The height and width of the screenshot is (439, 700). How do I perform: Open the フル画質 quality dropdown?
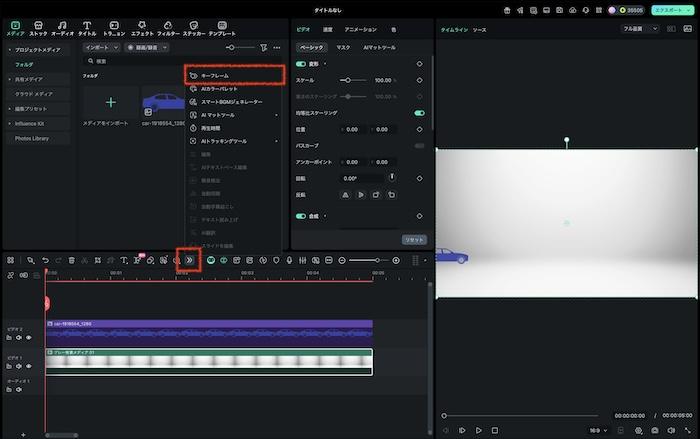(641, 29)
